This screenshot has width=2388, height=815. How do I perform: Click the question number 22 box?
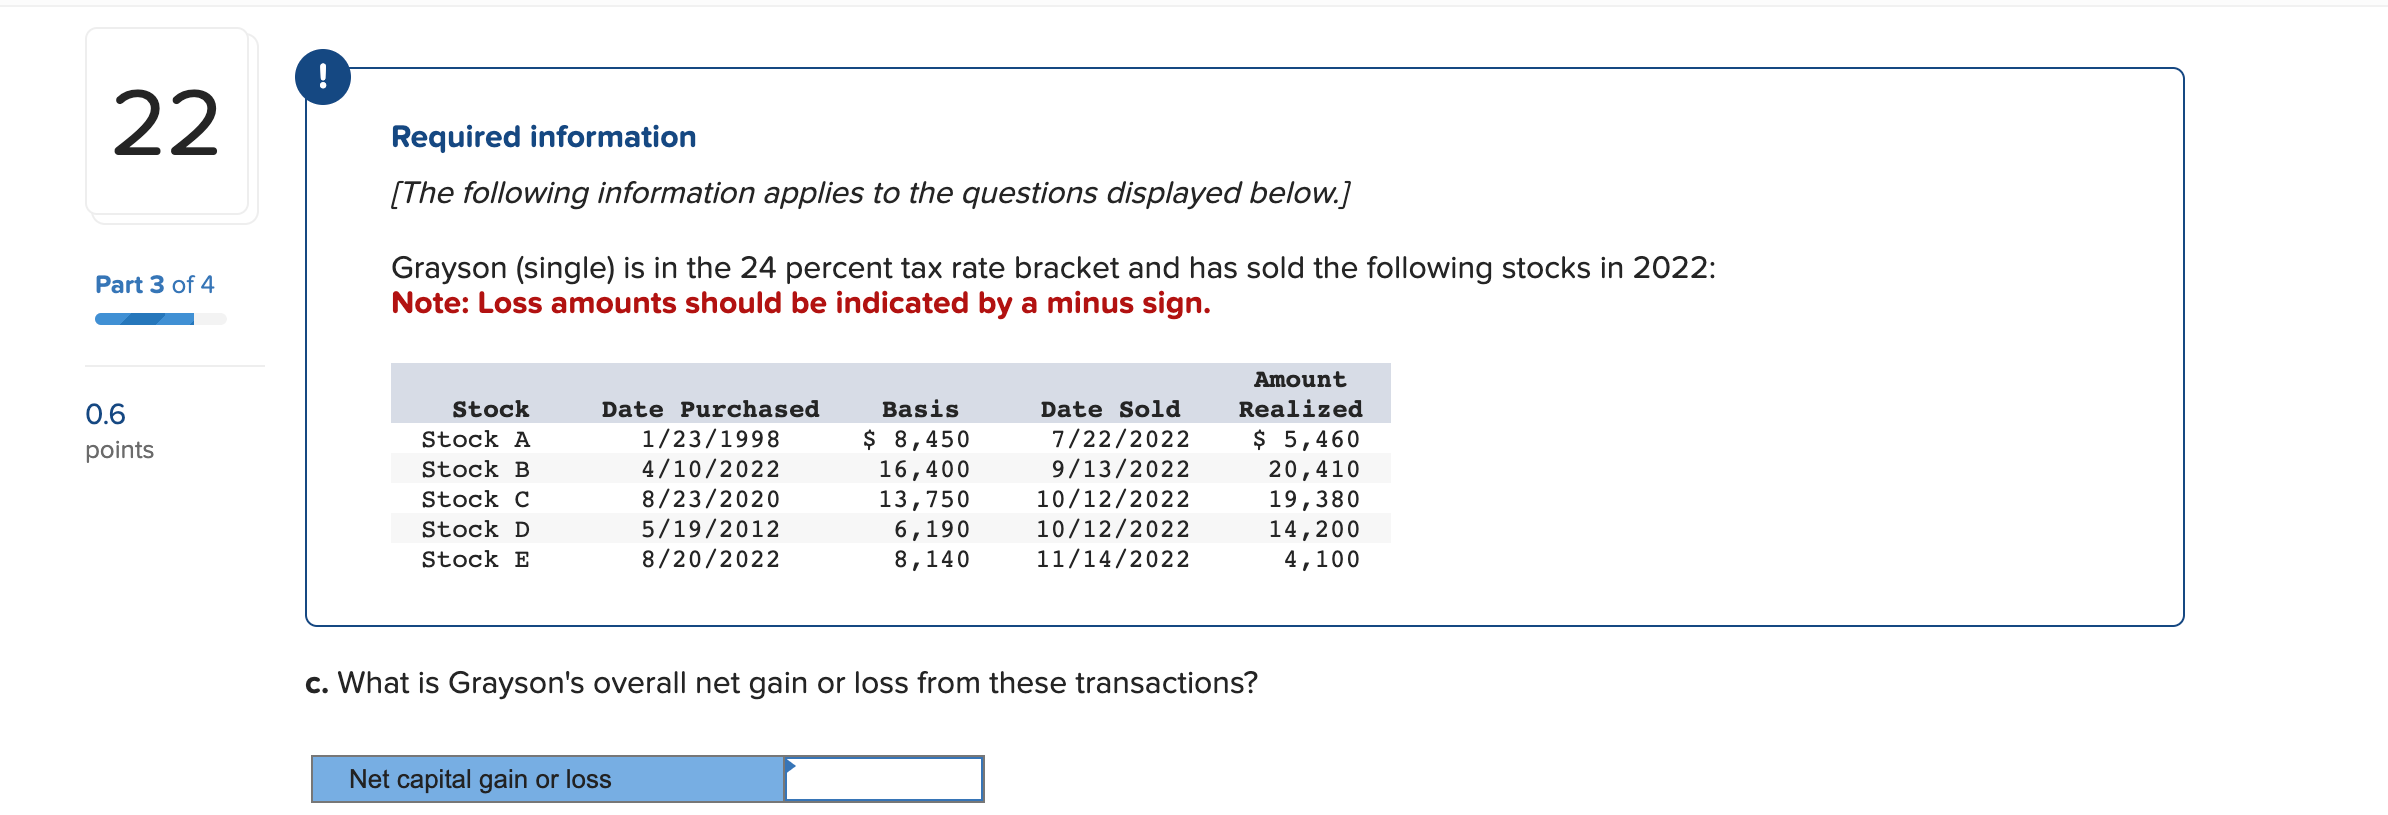167,122
